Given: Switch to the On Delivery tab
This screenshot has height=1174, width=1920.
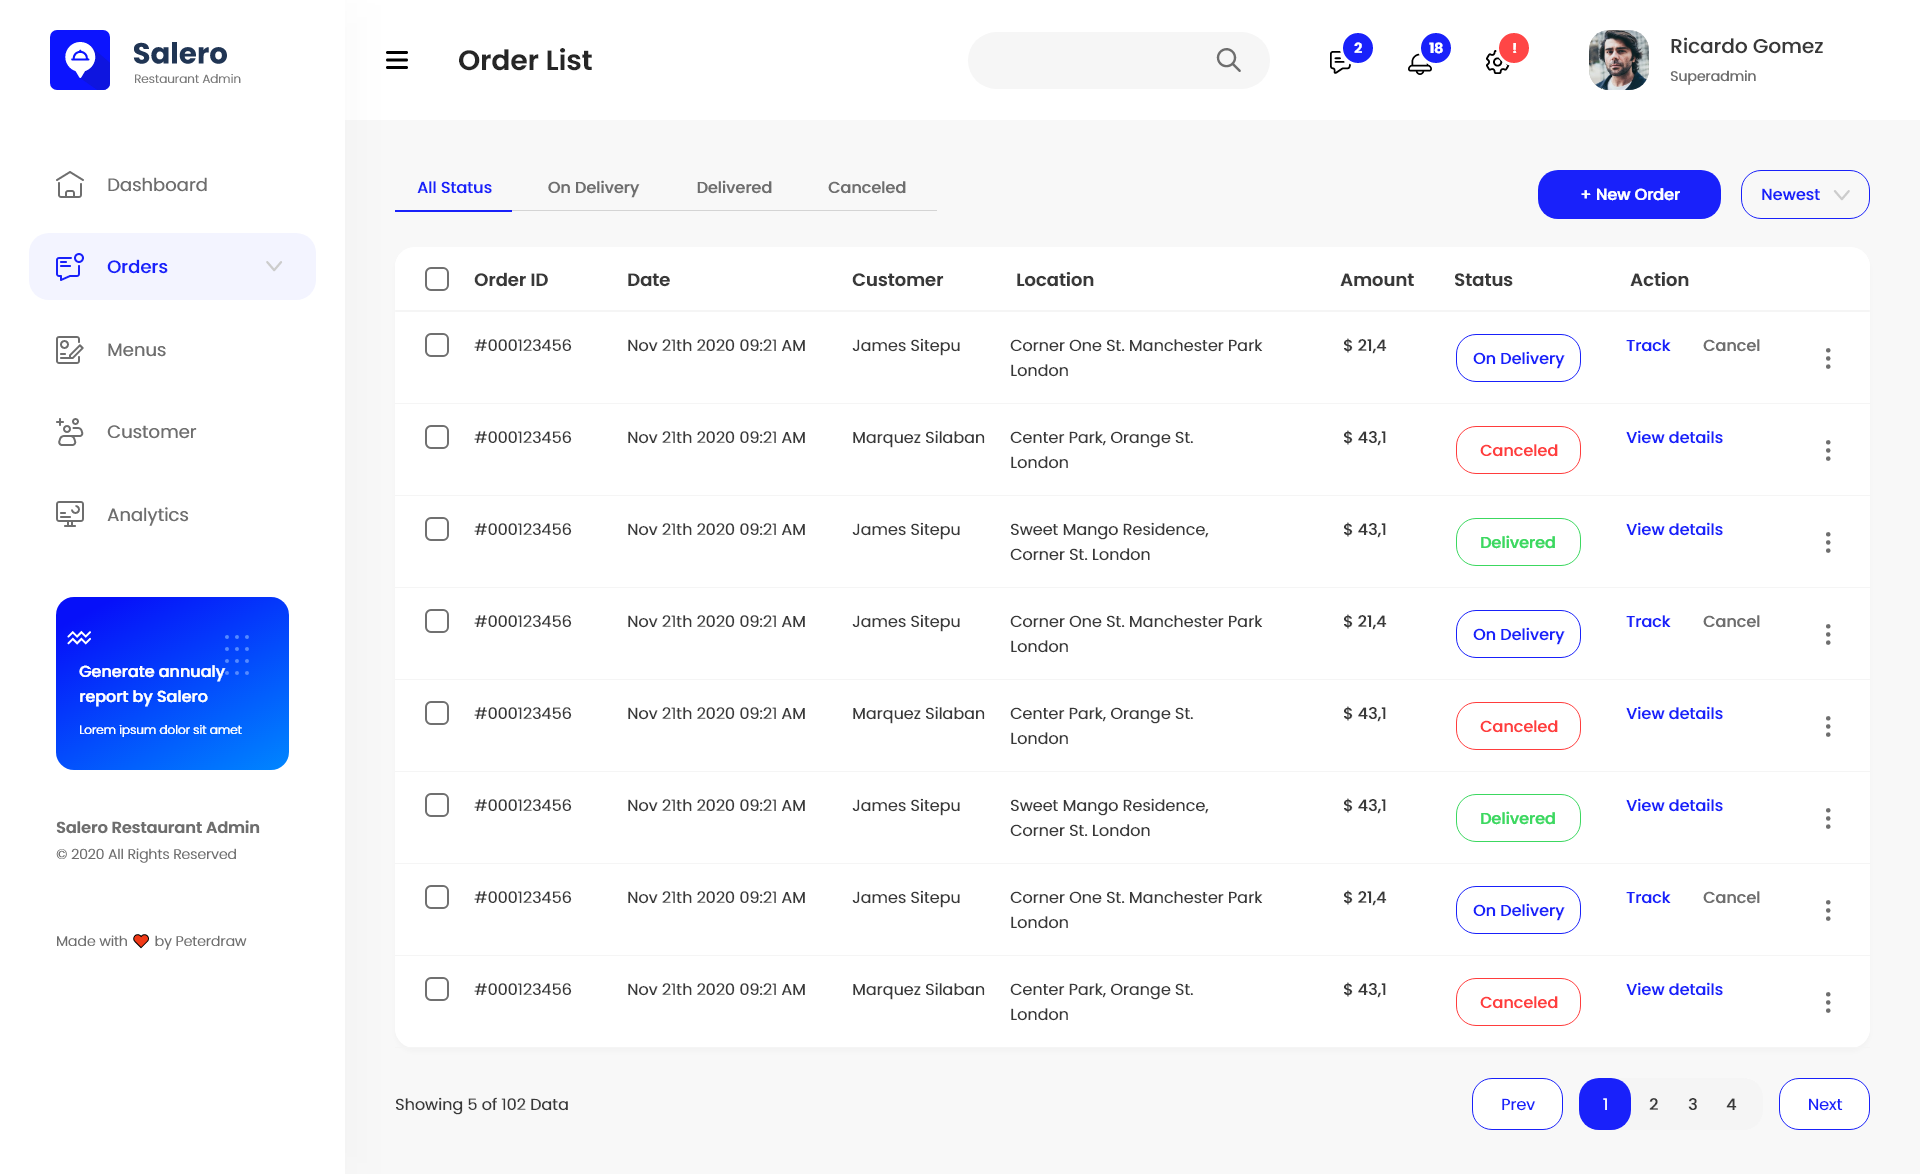Looking at the screenshot, I should click(592, 187).
